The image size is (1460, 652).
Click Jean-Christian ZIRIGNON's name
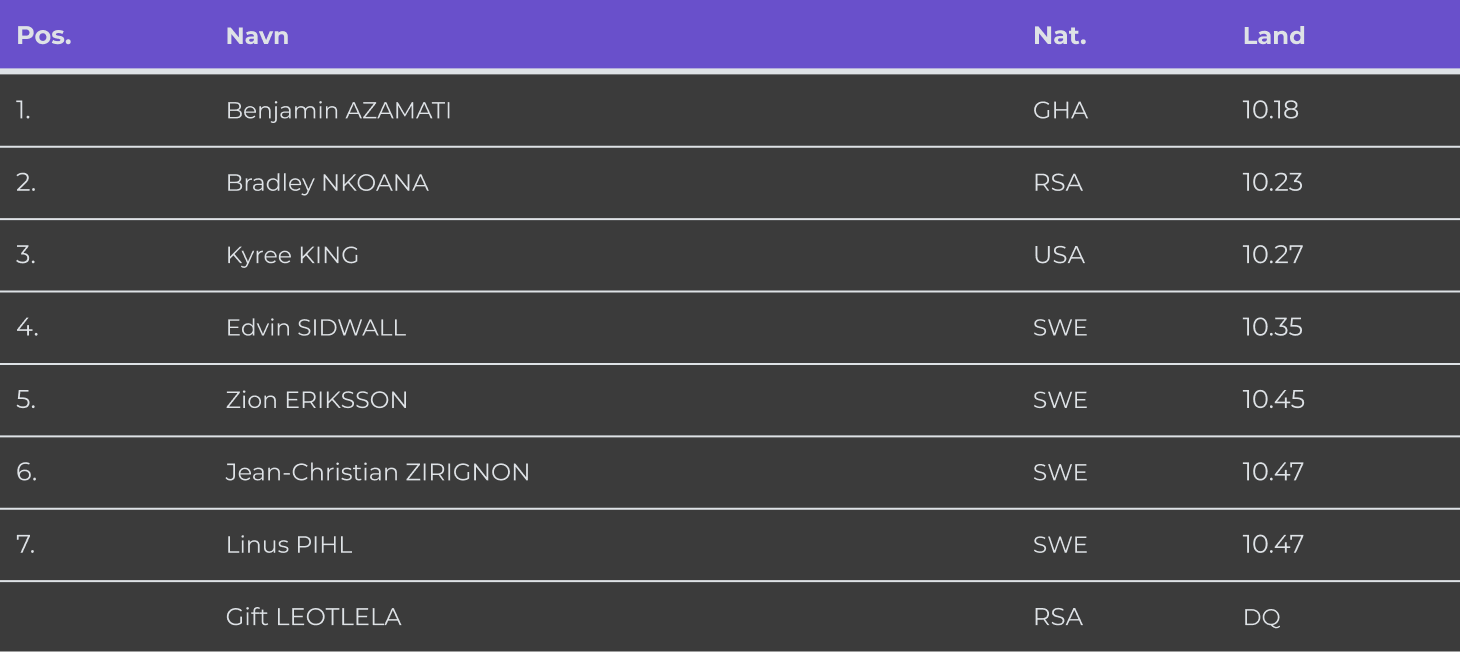coord(377,472)
